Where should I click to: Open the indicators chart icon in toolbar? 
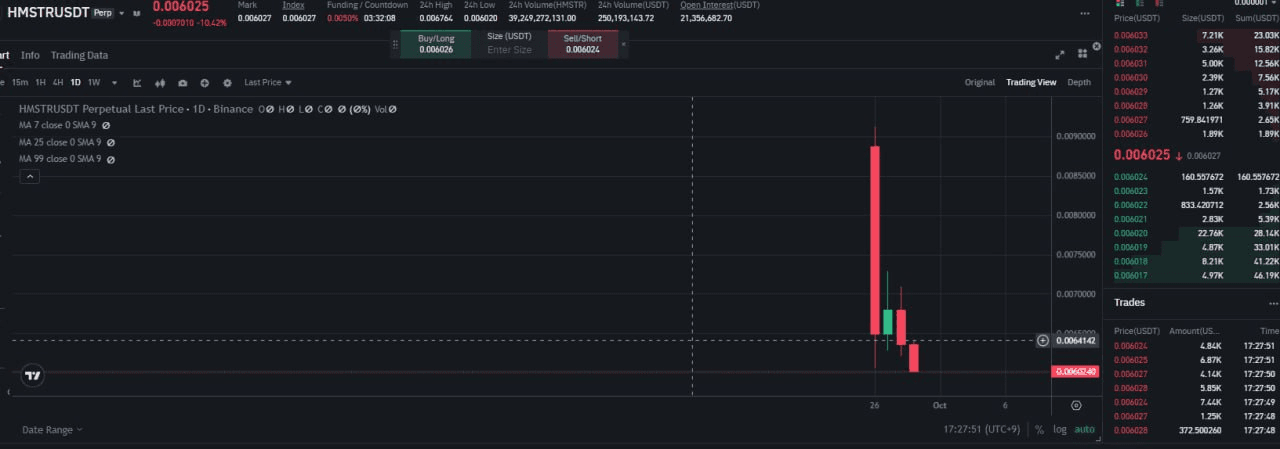[137, 82]
